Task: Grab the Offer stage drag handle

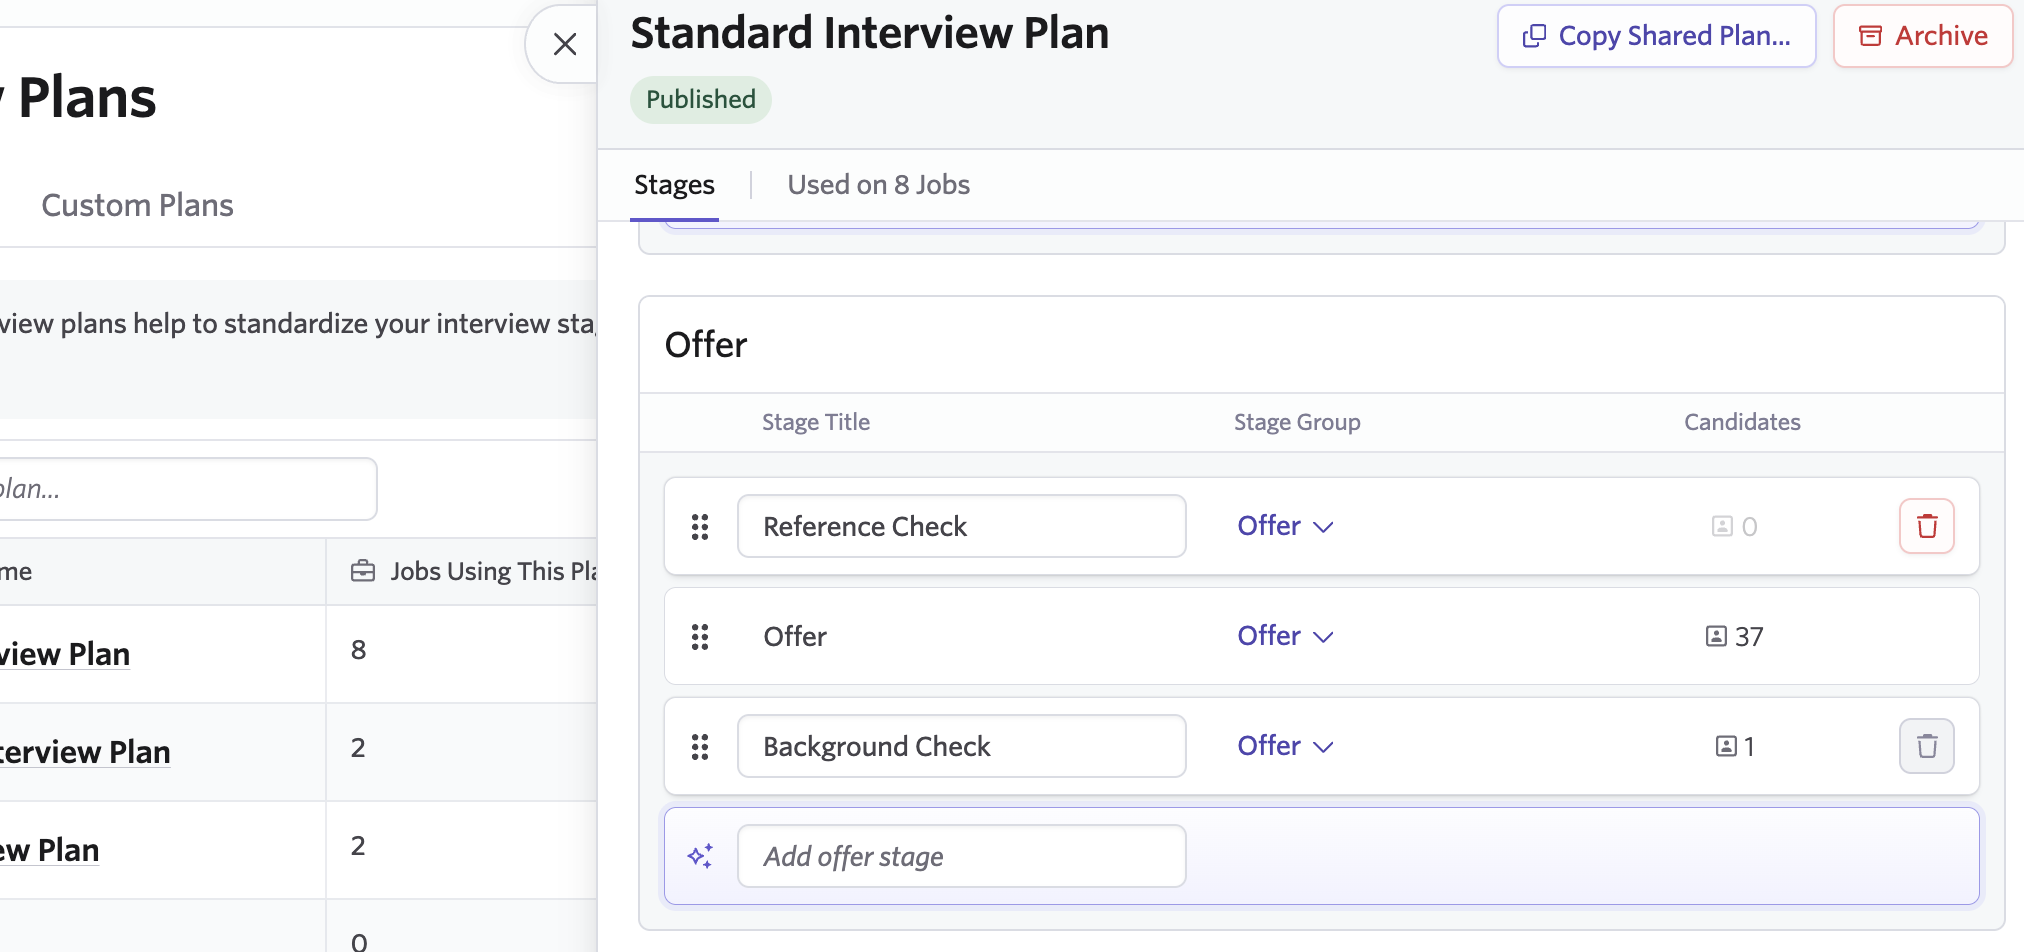Action: pyautogui.click(x=700, y=637)
